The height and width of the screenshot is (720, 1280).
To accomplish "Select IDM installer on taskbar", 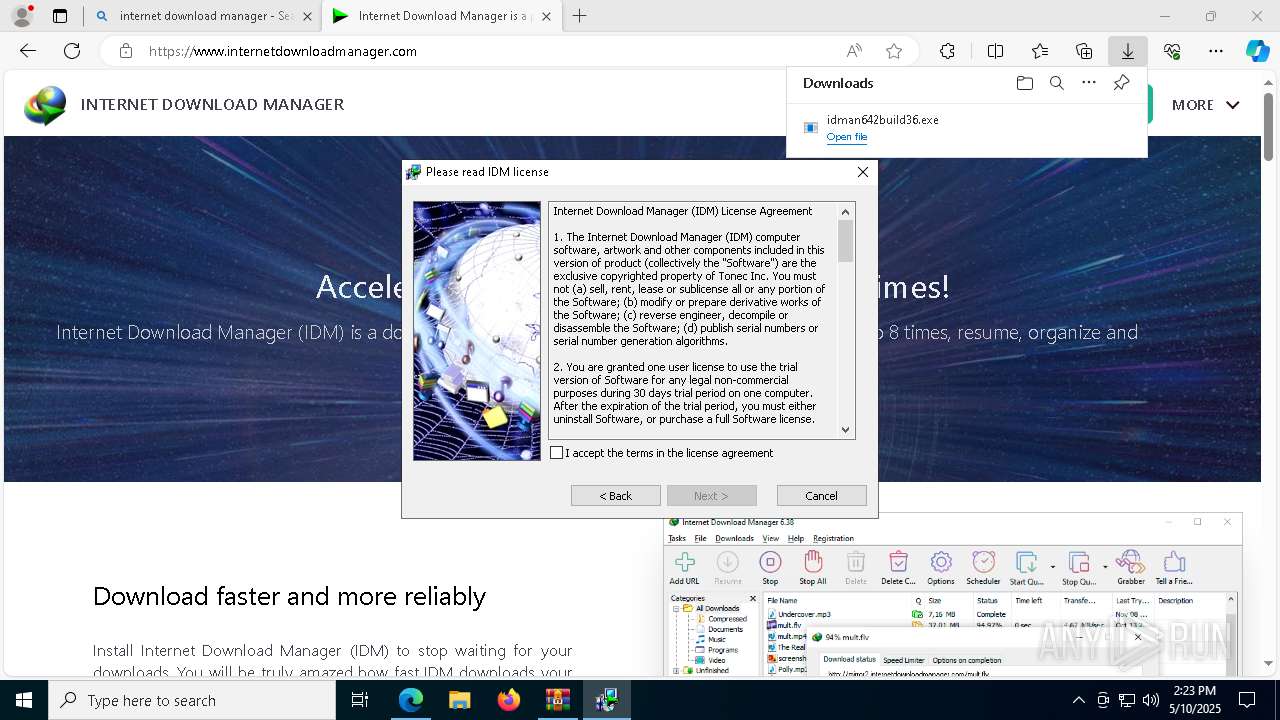I will [607, 700].
